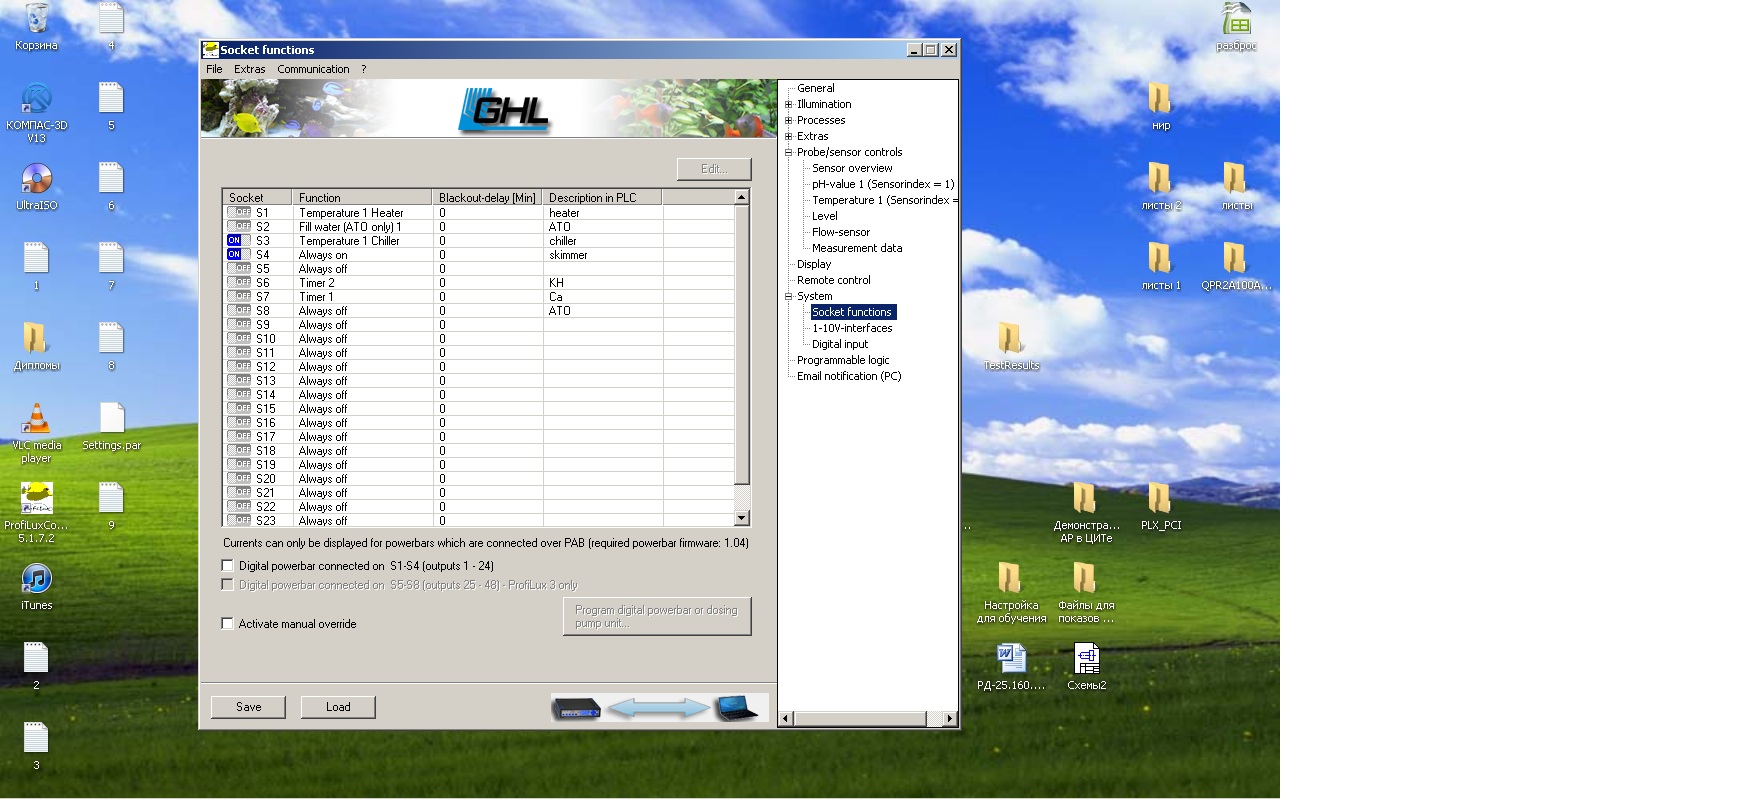Viewport: 1744px width, 800px height.
Task: Open the КОМПАС-3D V13 desktop icon
Action: point(37,101)
